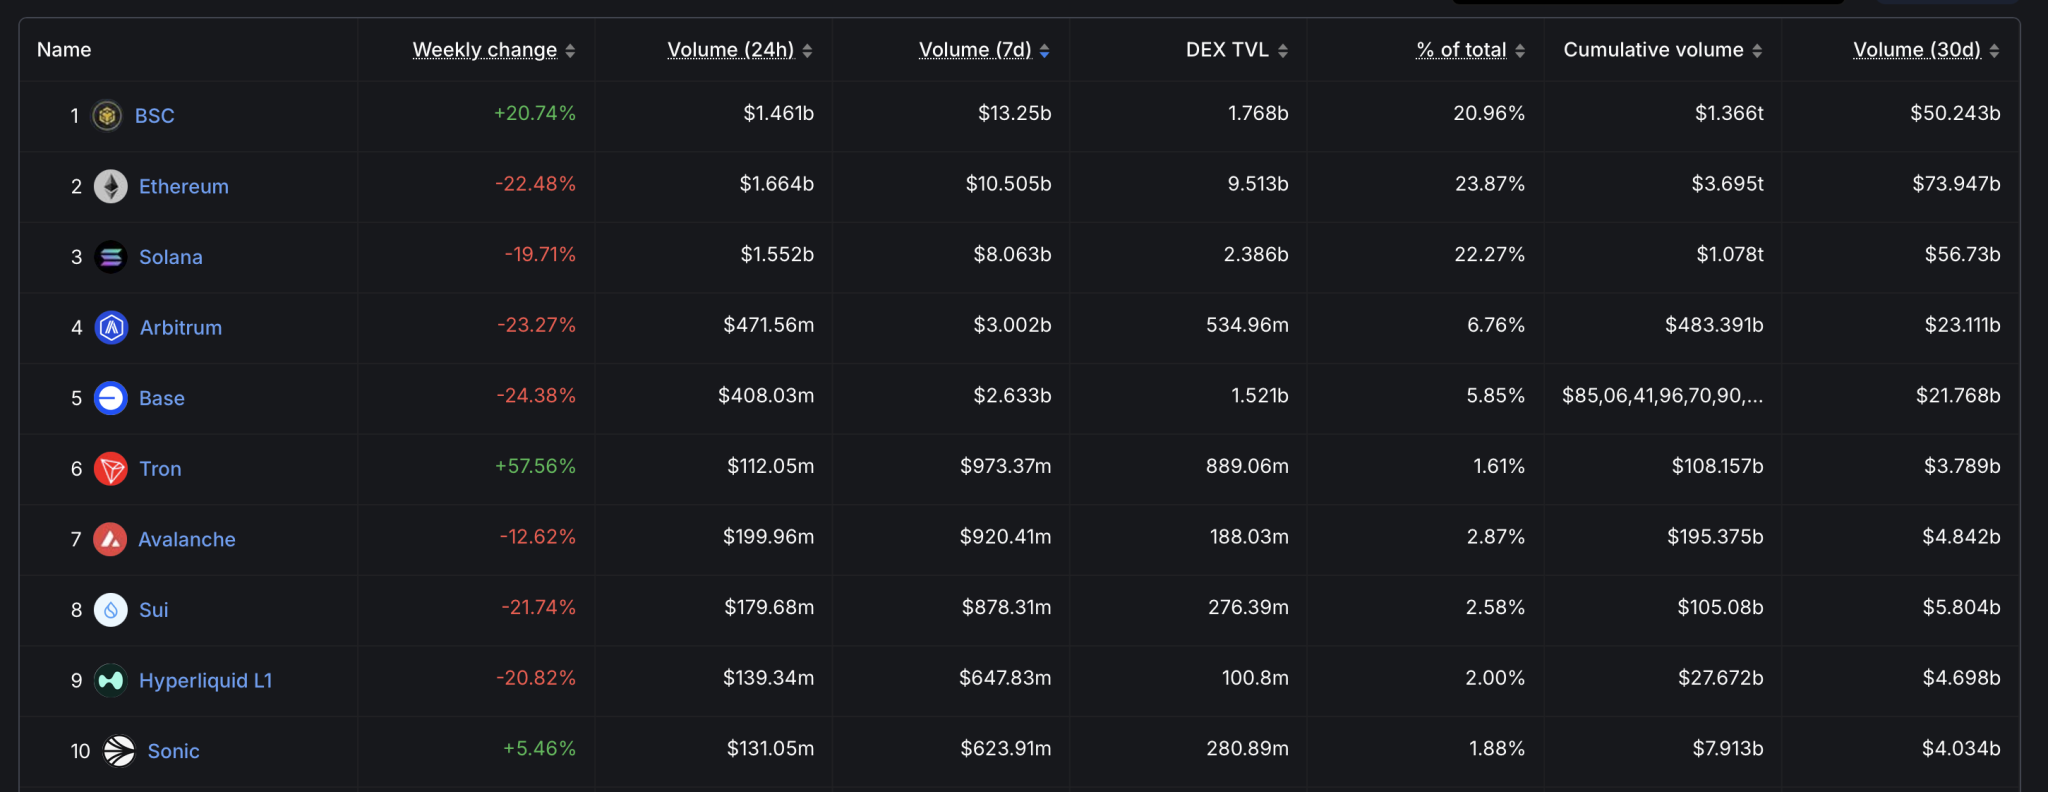Click the BSC chain logo icon
Screen dimensions: 2048x792
pos(107,116)
